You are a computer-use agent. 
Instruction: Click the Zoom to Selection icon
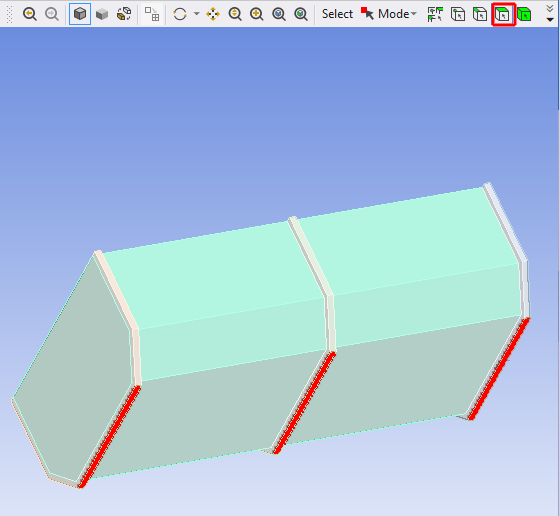point(301,14)
